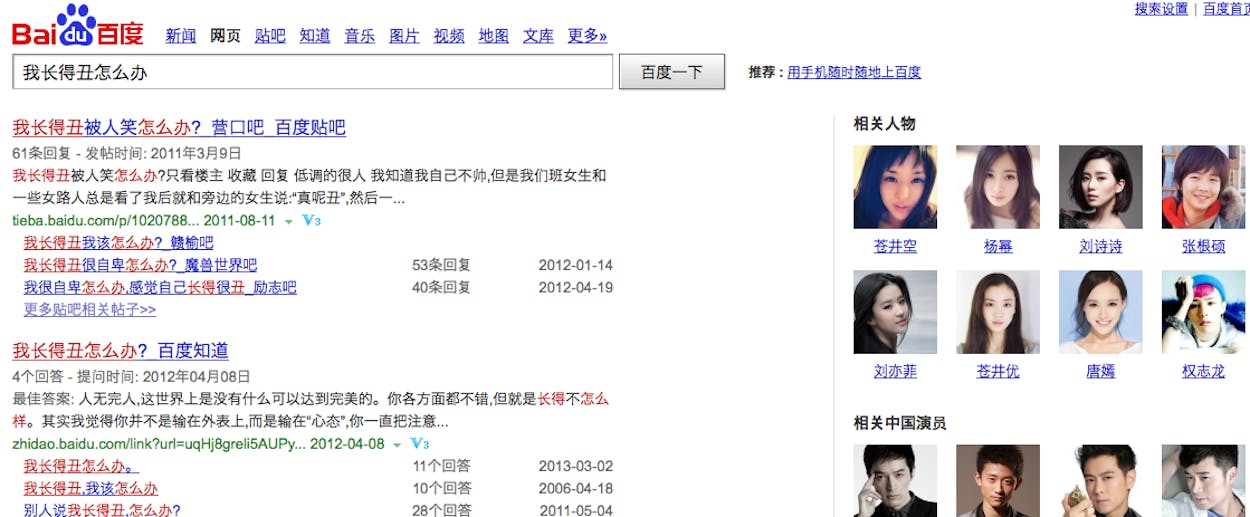Click 更多贴吧相关帖子>> link
The width and height of the screenshot is (1250, 517).
tap(90, 309)
